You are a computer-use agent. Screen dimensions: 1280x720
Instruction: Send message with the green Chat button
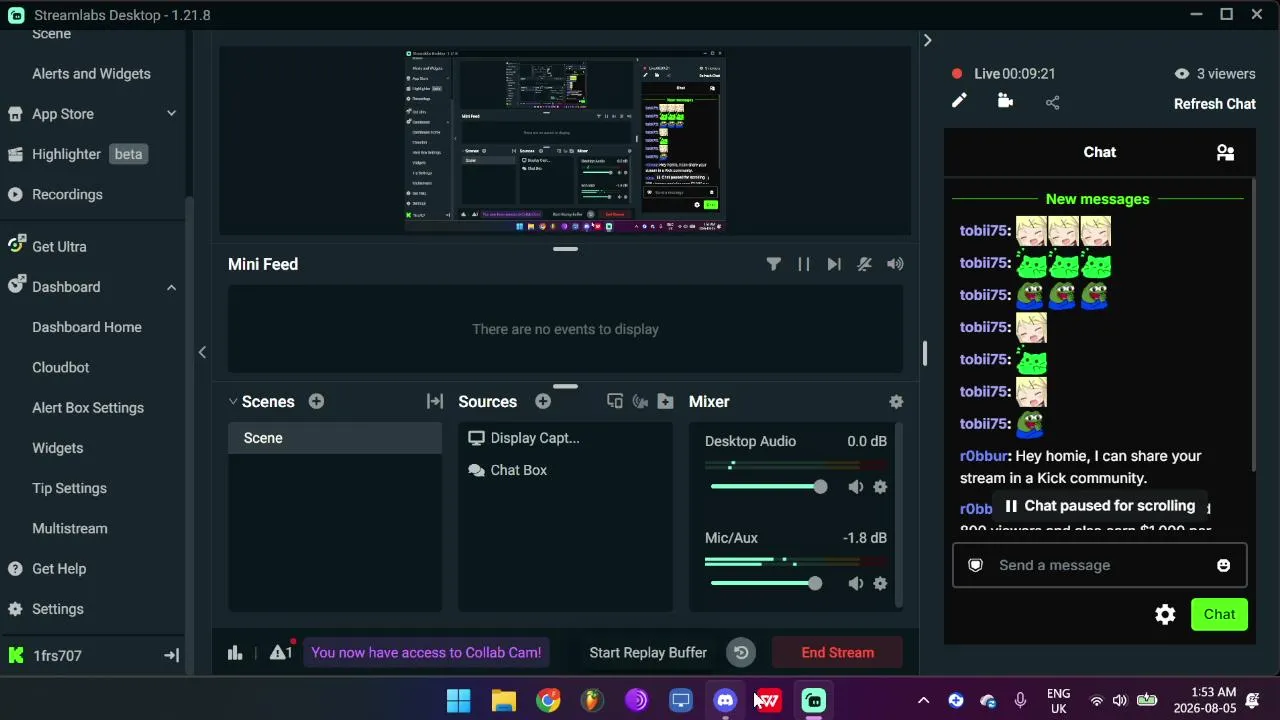(x=1219, y=615)
